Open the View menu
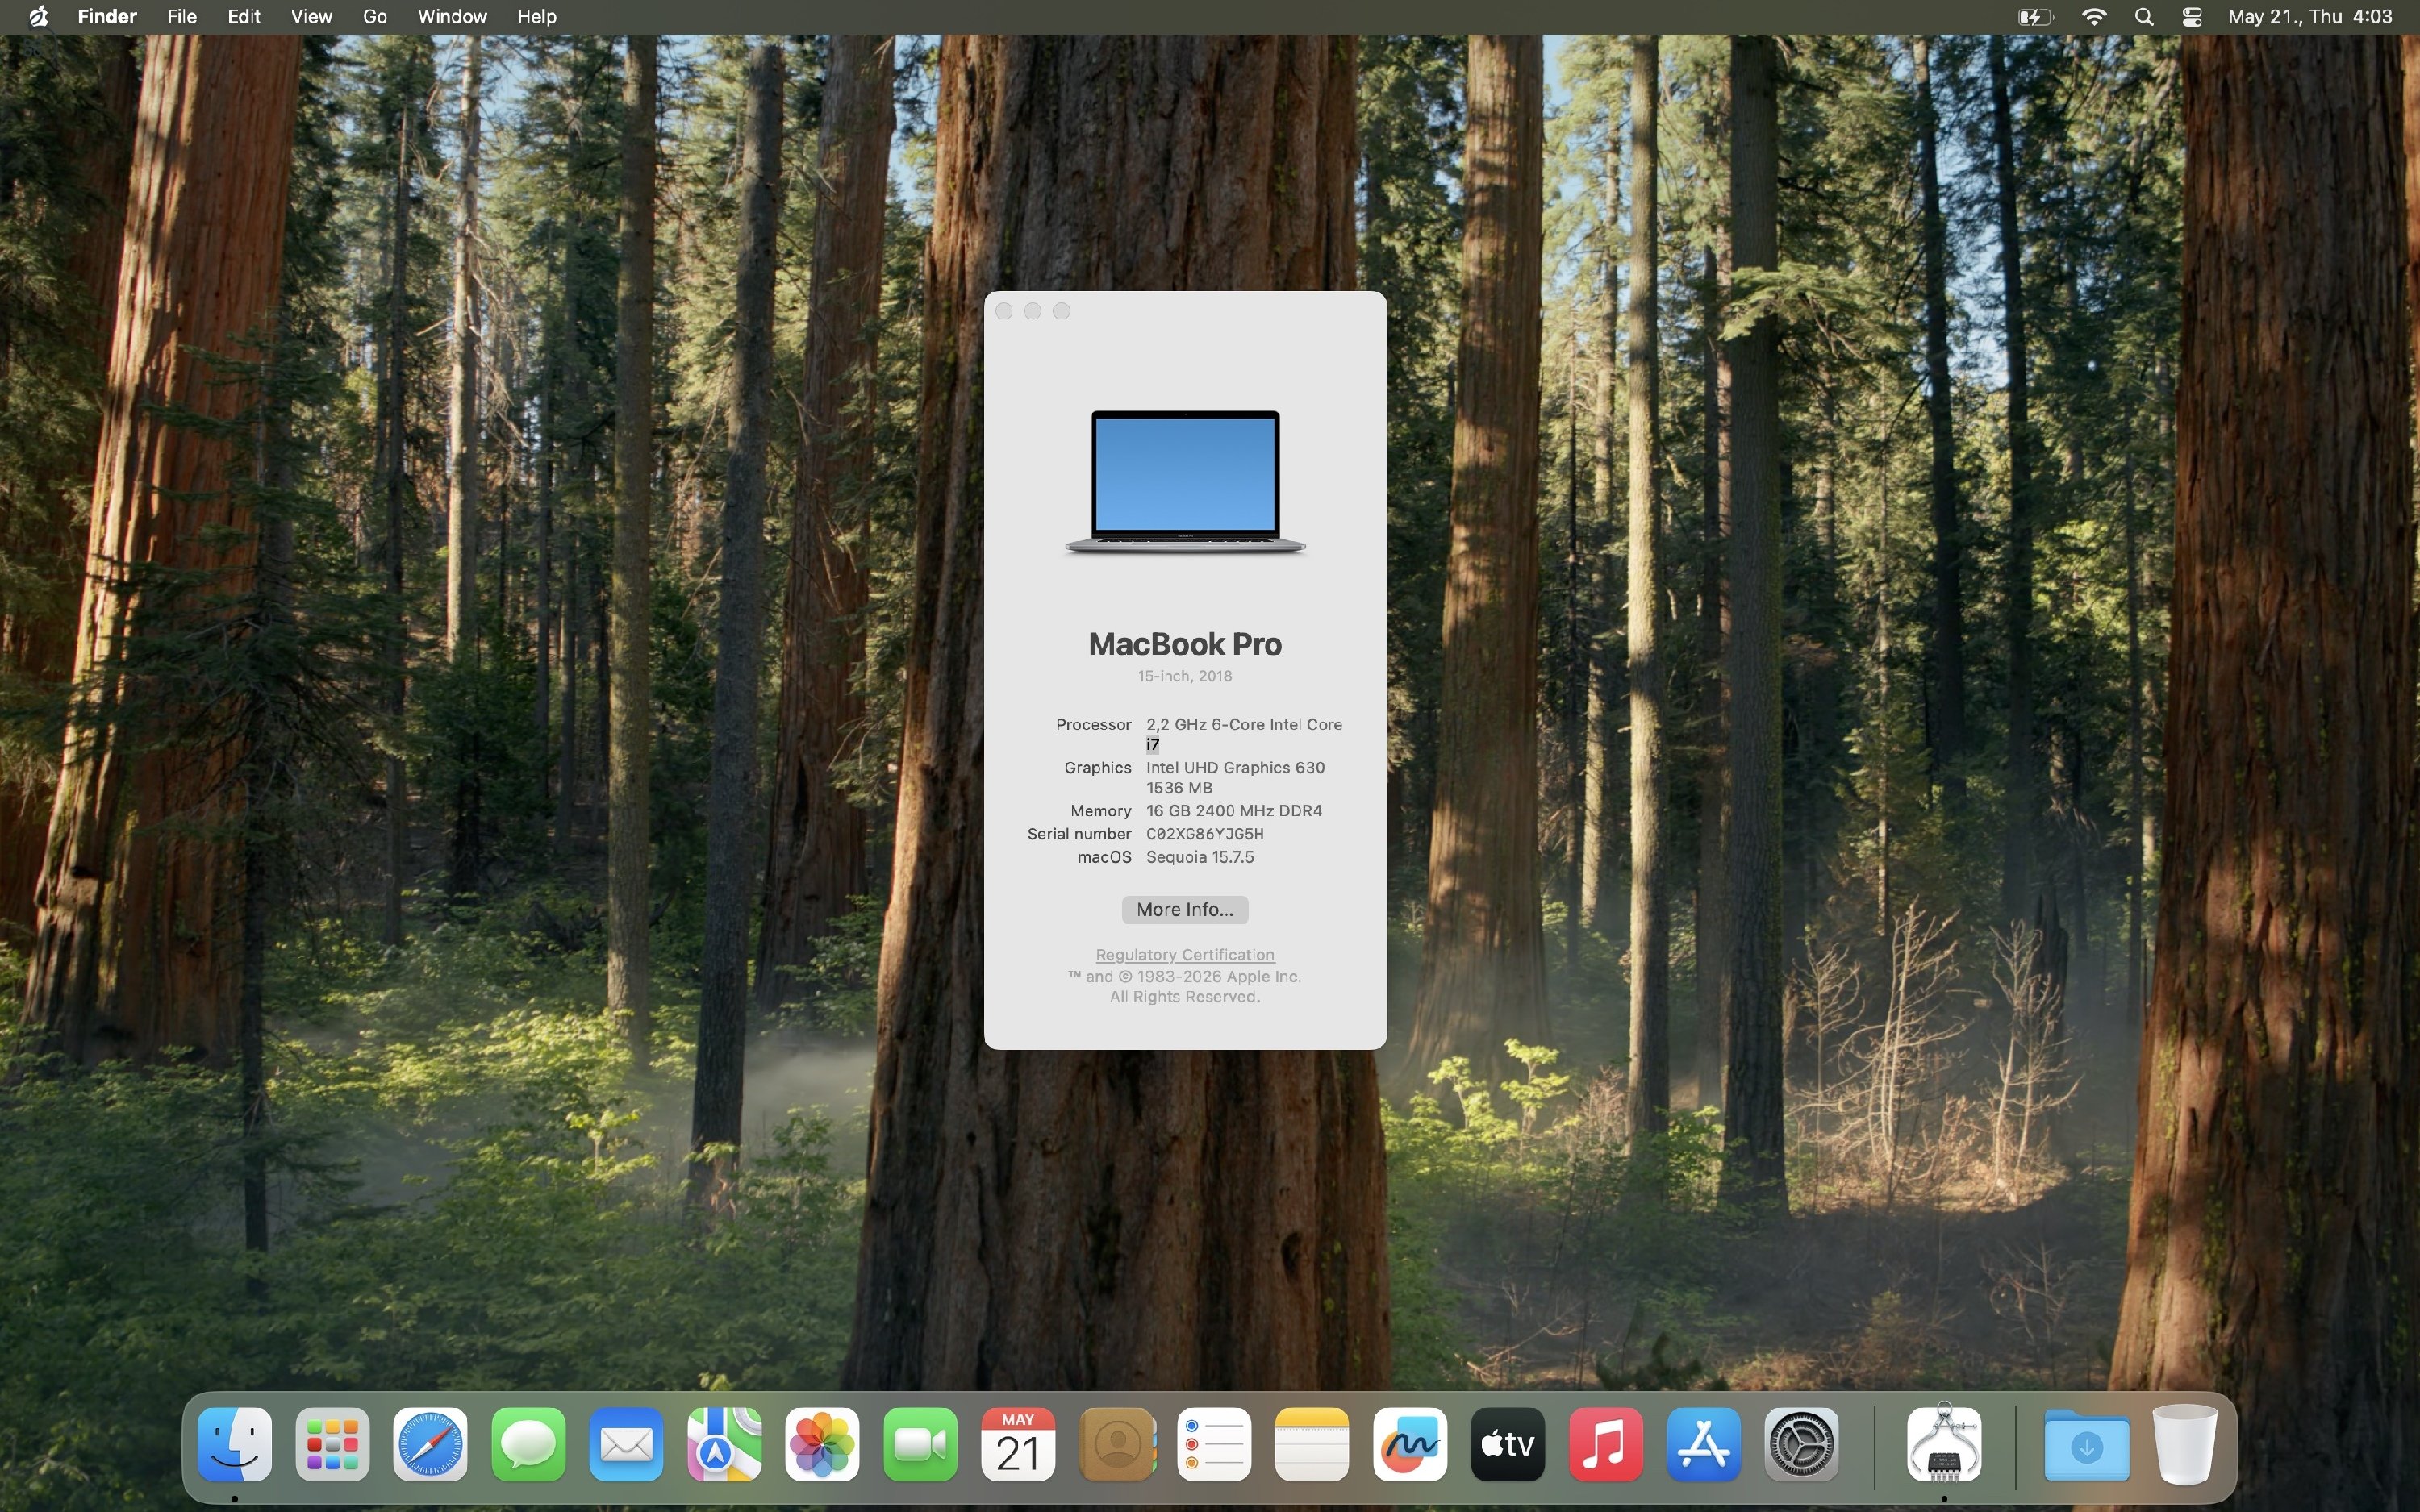The height and width of the screenshot is (1512, 2420). pos(311,17)
